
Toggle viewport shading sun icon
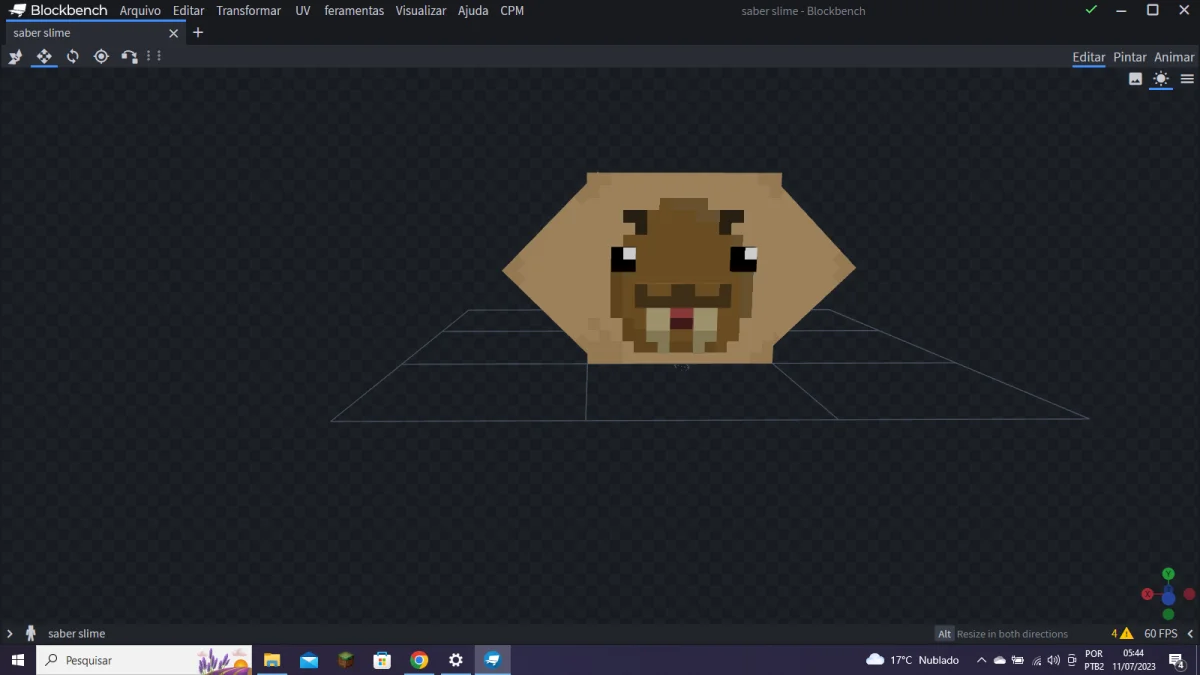[x=1161, y=79]
